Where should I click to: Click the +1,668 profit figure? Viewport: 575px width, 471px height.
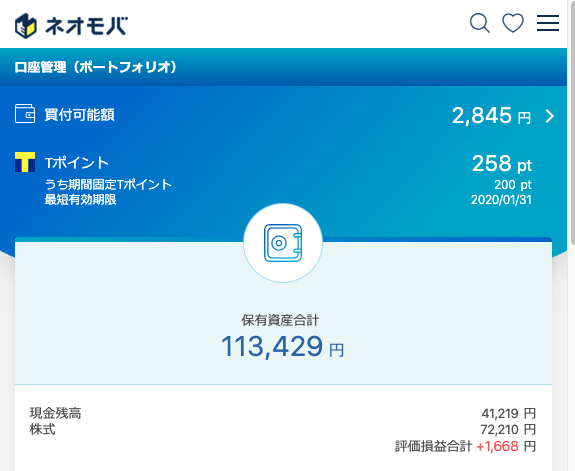pyautogui.click(x=497, y=446)
